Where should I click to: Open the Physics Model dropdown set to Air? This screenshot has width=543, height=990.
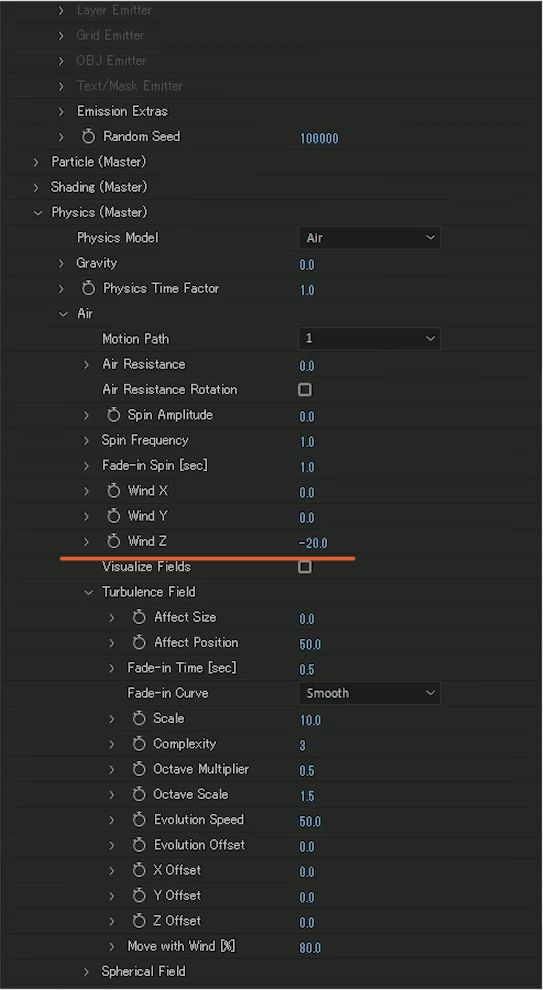(x=369, y=238)
